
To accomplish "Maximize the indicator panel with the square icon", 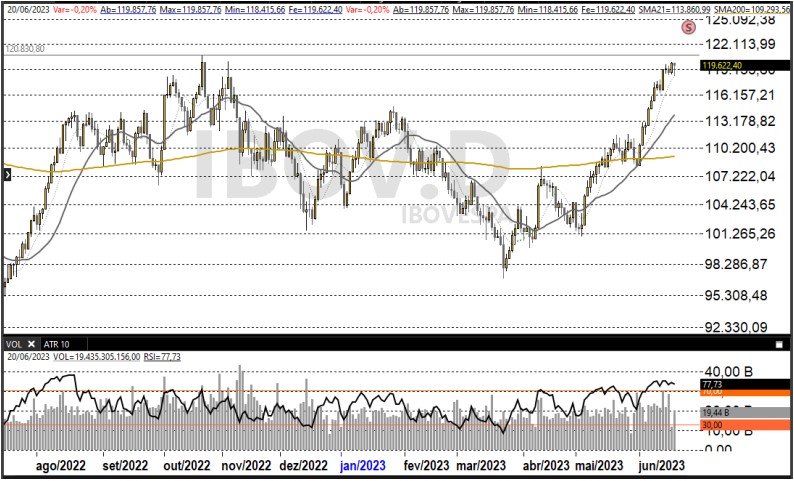I will coord(779,343).
